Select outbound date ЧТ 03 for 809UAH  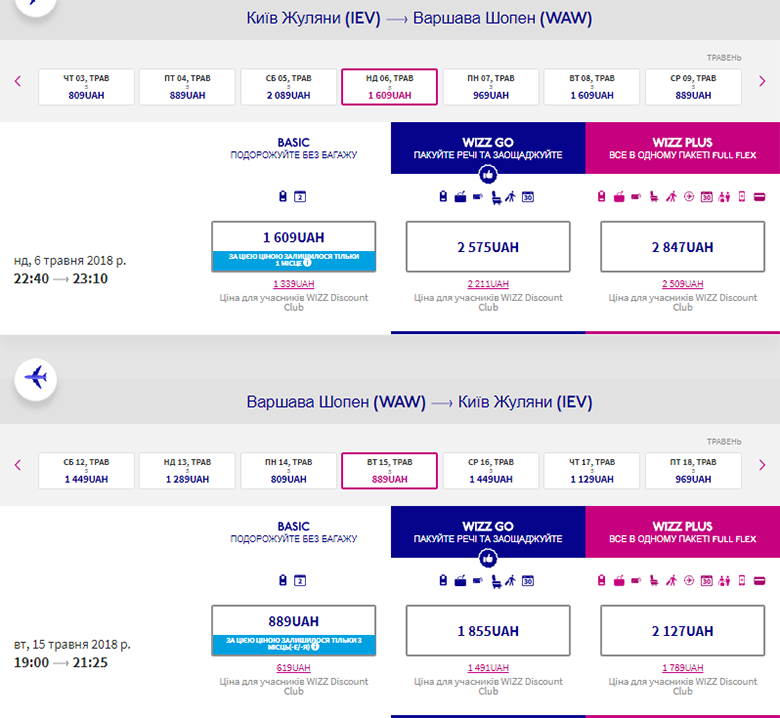point(86,87)
